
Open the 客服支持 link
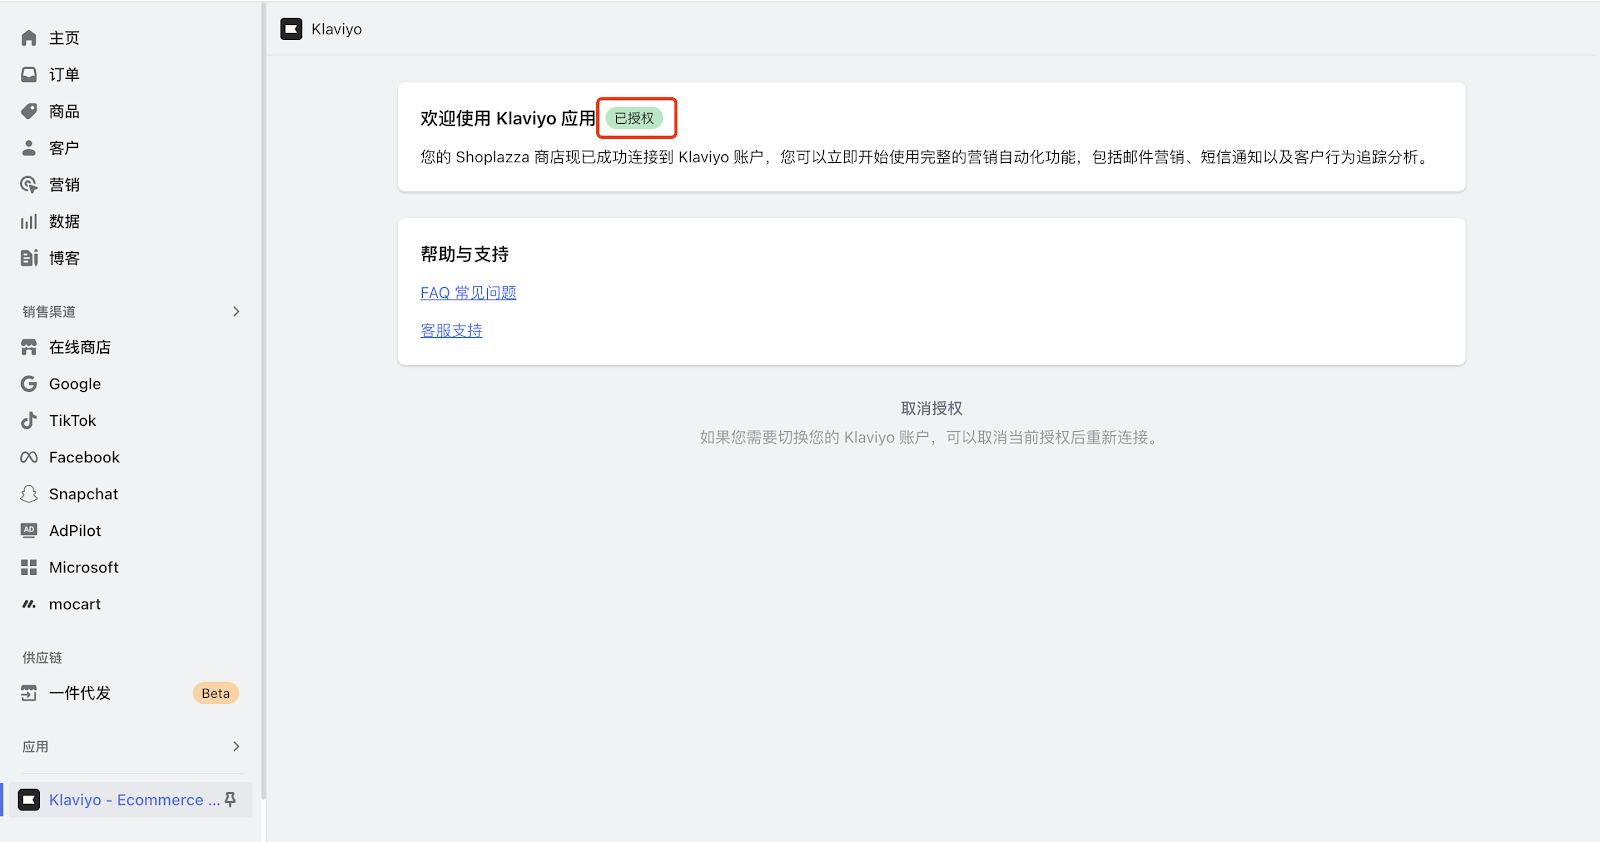click(451, 330)
